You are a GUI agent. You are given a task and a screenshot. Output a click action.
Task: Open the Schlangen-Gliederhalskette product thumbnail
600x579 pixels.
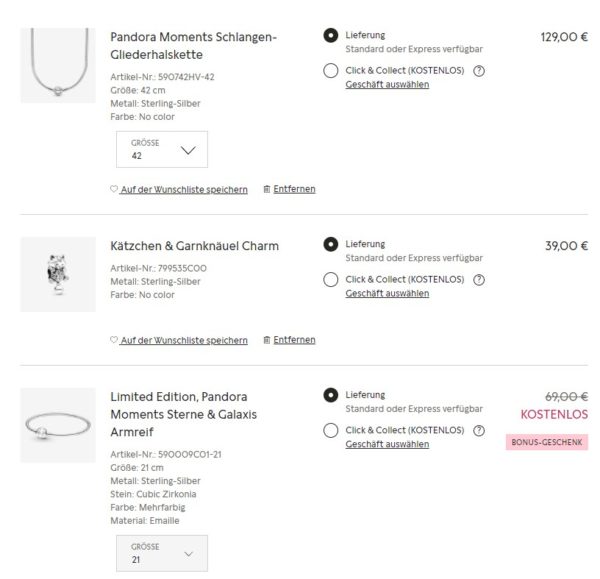click(58, 65)
